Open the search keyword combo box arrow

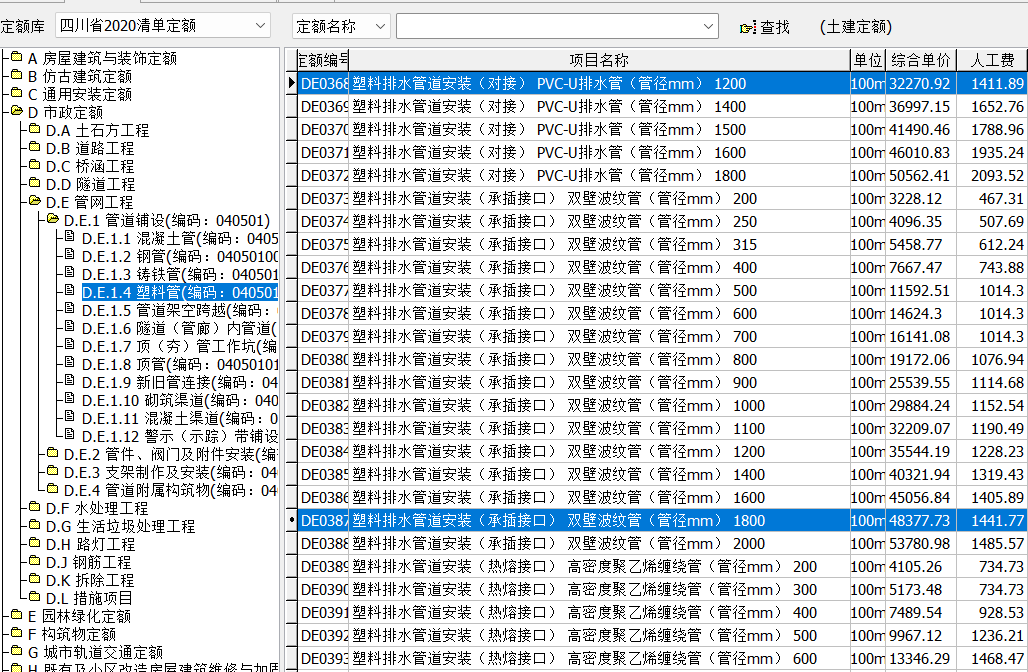708,26
